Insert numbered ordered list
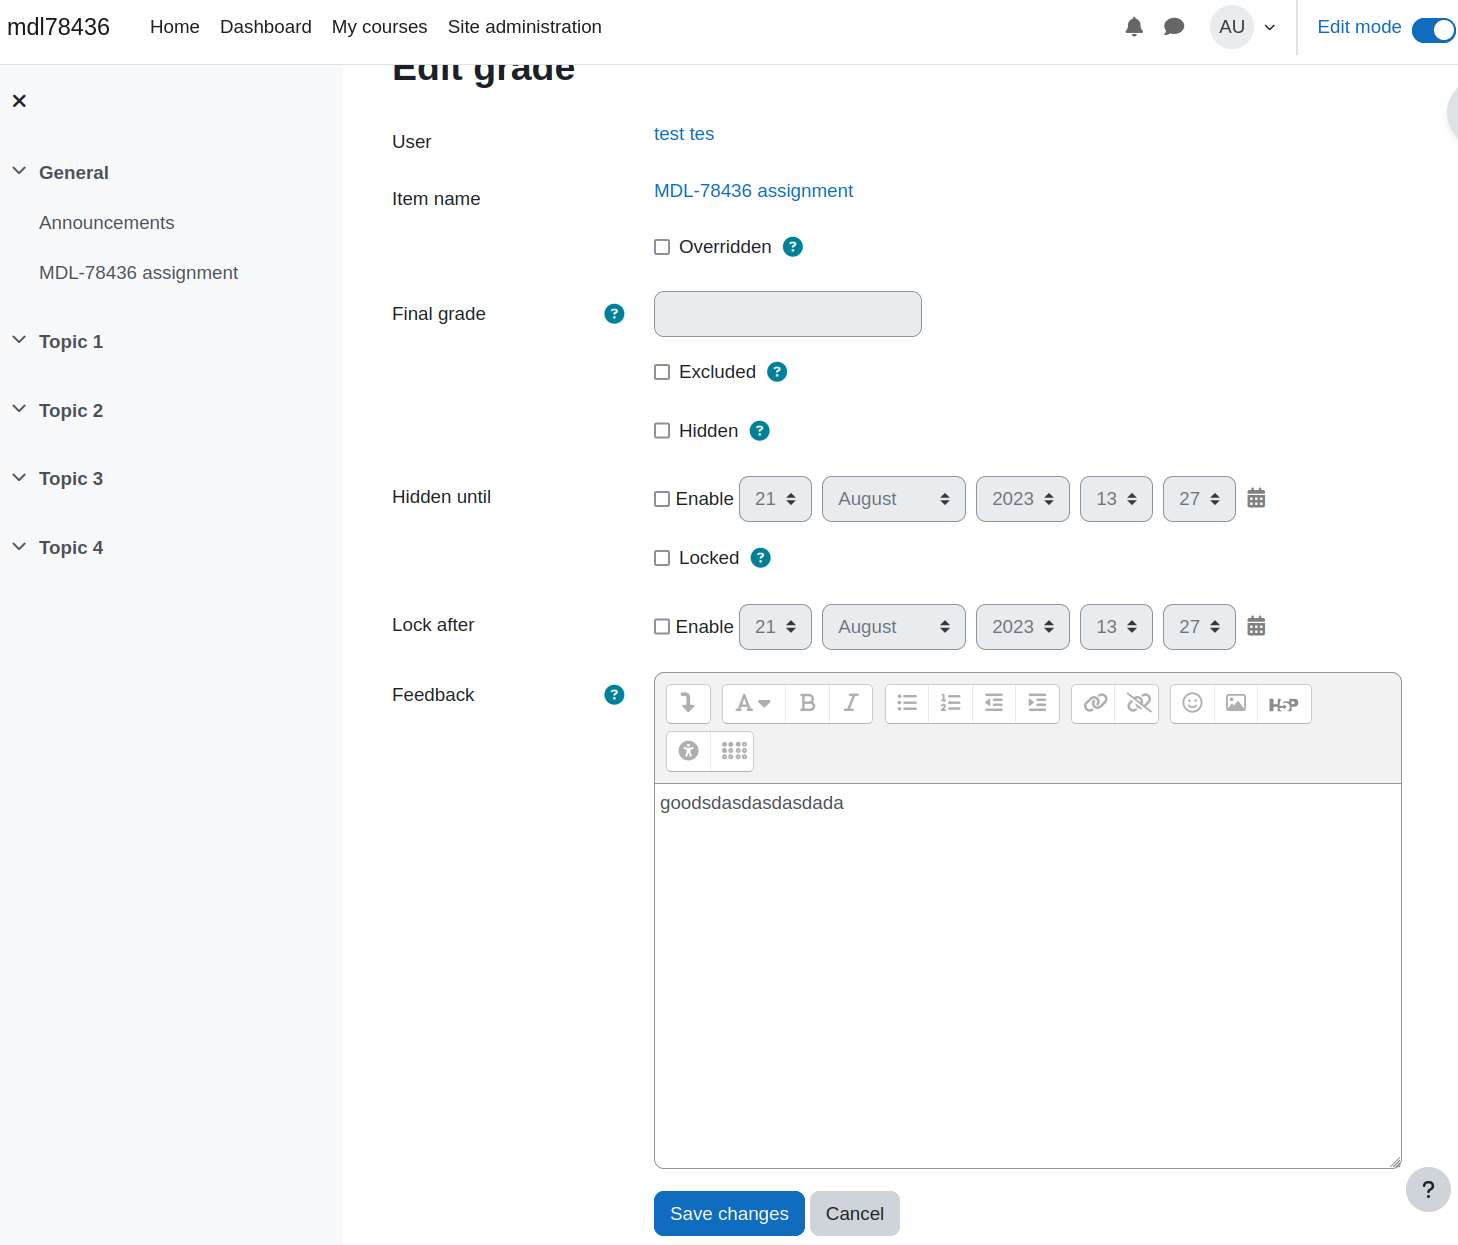The height and width of the screenshot is (1245, 1458). coord(951,704)
